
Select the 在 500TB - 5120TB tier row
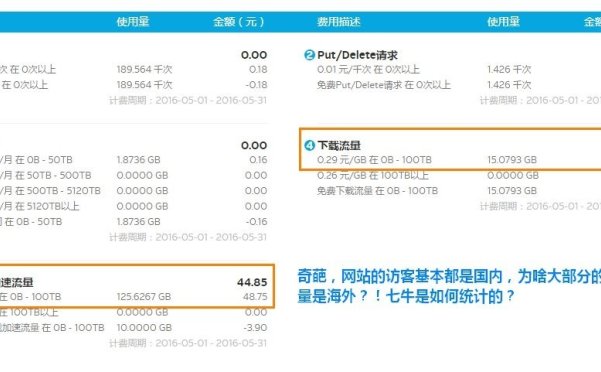tap(50, 191)
